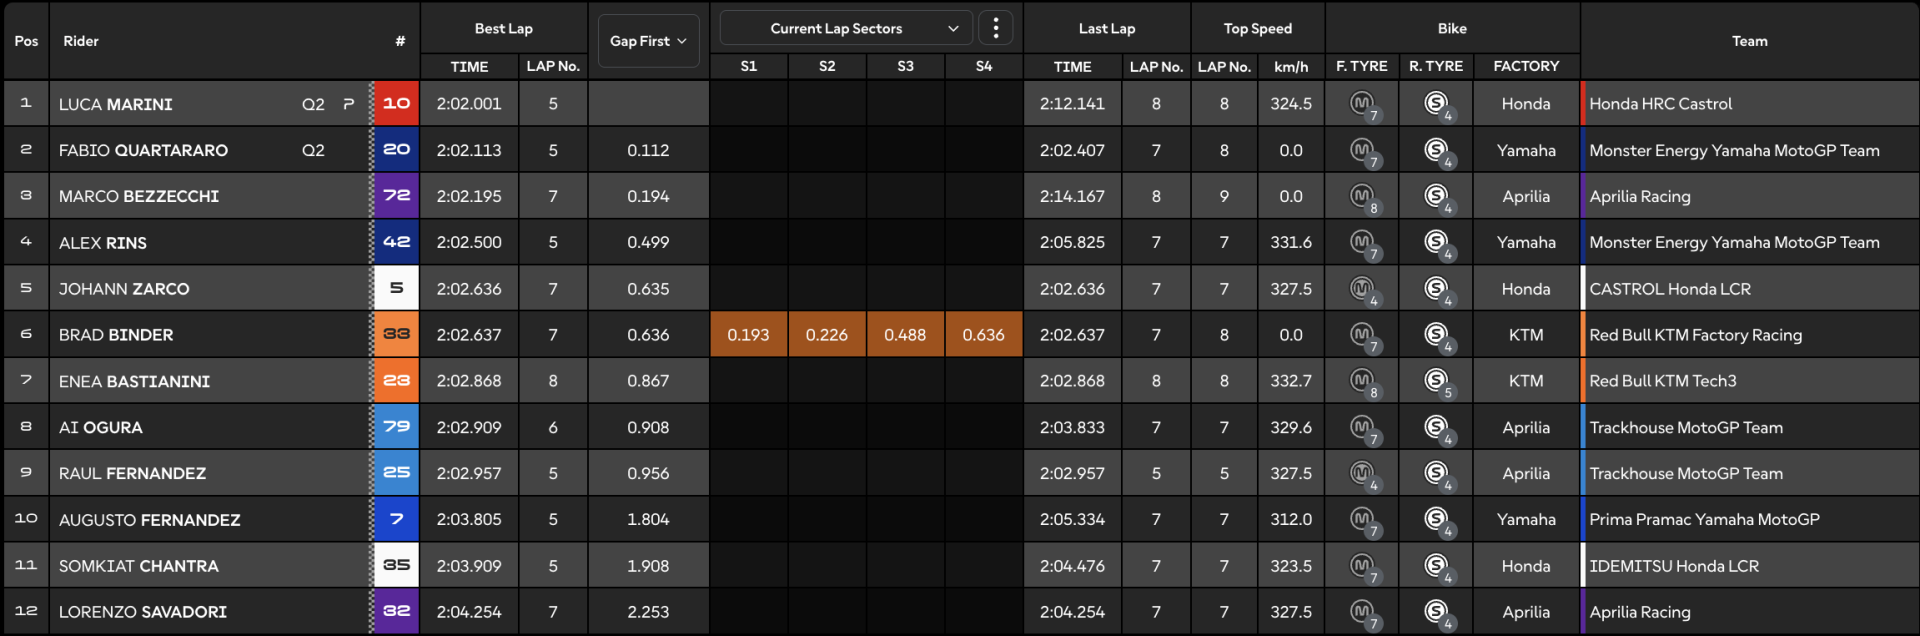The height and width of the screenshot is (636, 1920).
Task: Select the Top Speed km/h subheader
Action: [x=1291, y=66]
